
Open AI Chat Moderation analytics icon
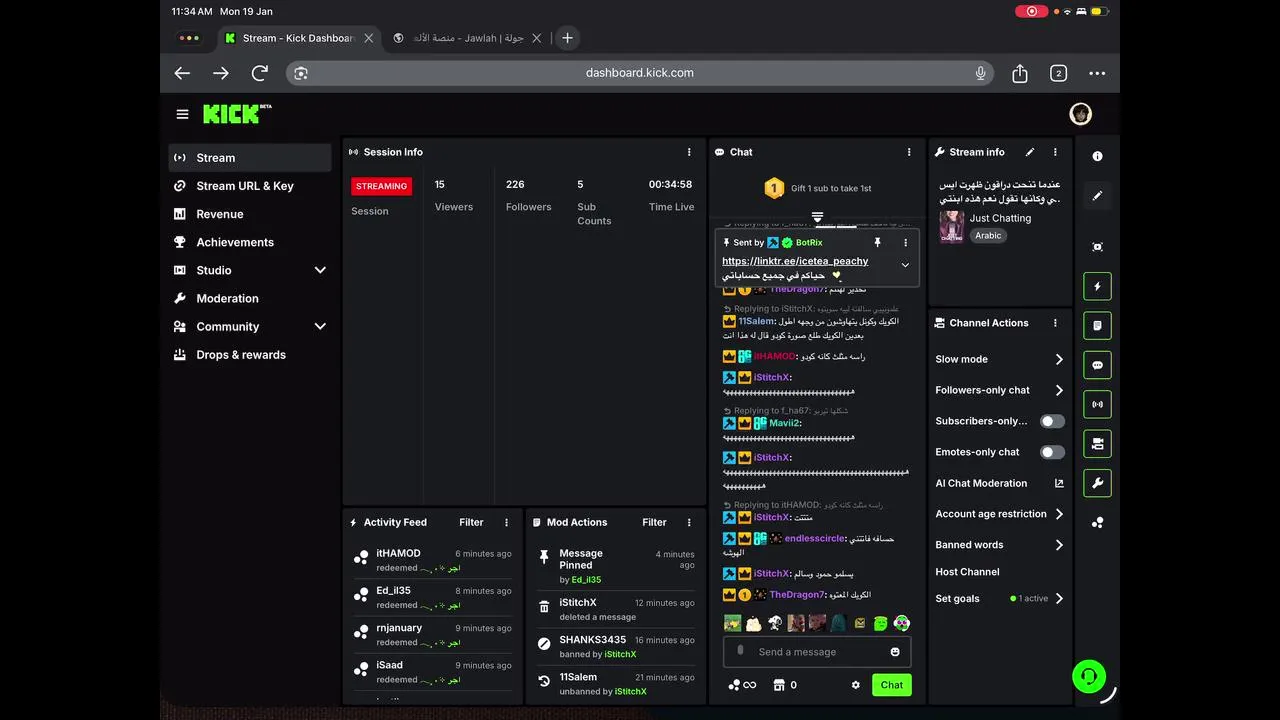[x=1059, y=483]
